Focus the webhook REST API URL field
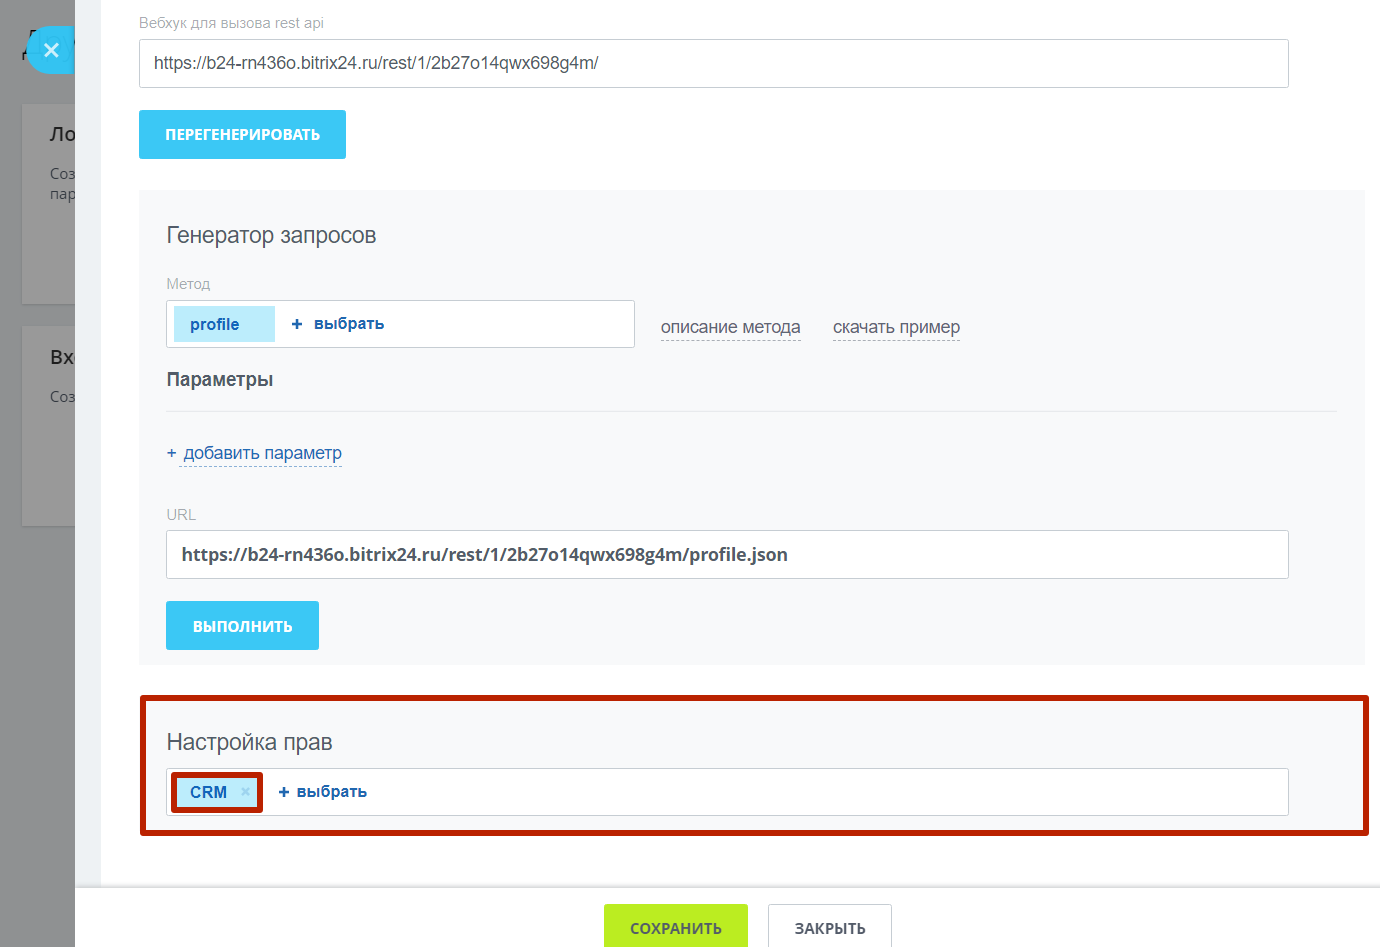1380x947 pixels. click(x=714, y=63)
